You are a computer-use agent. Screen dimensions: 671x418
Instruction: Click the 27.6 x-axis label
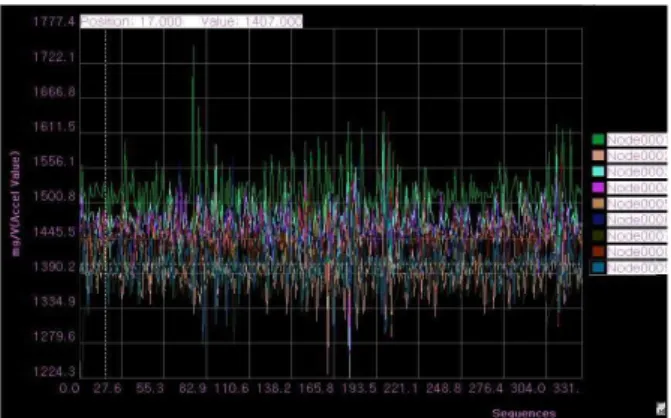coord(107,388)
